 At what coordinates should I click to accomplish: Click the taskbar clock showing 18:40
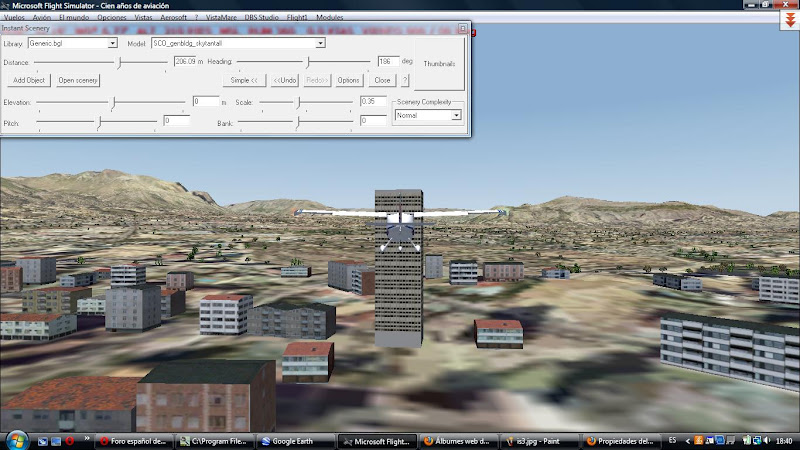tap(784, 441)
